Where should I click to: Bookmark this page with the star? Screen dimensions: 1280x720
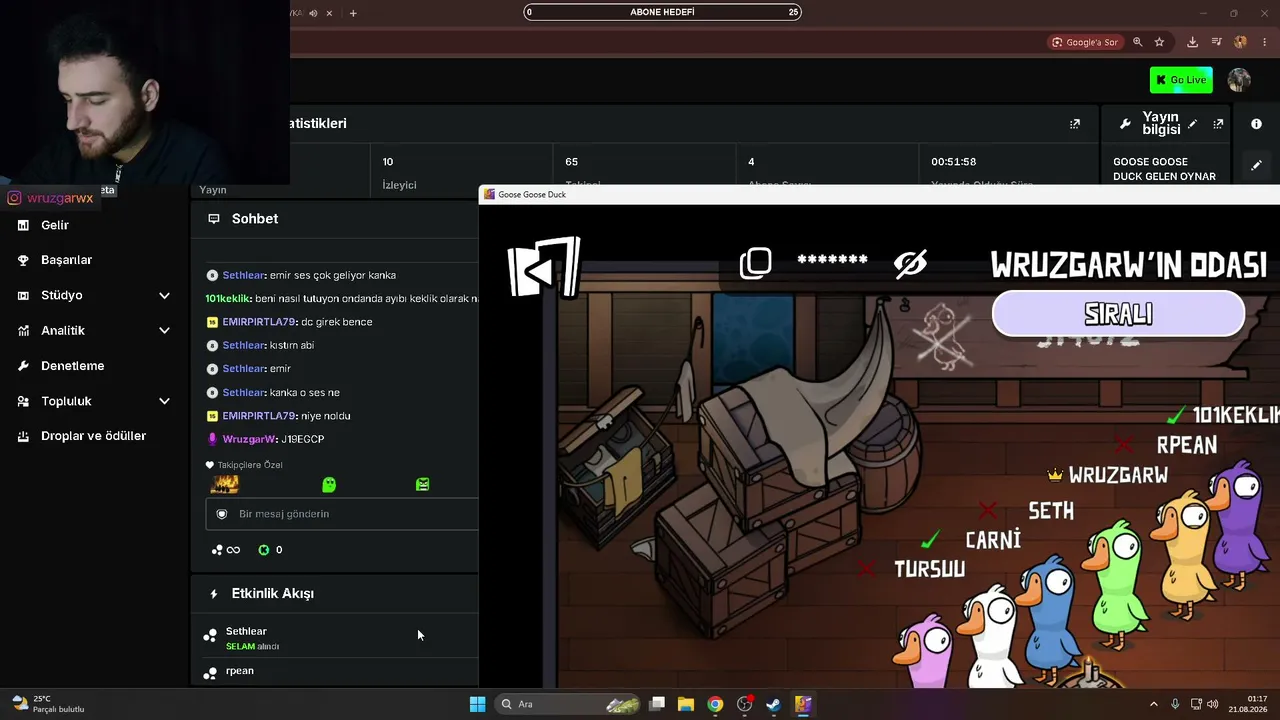tap(1159, 42)
